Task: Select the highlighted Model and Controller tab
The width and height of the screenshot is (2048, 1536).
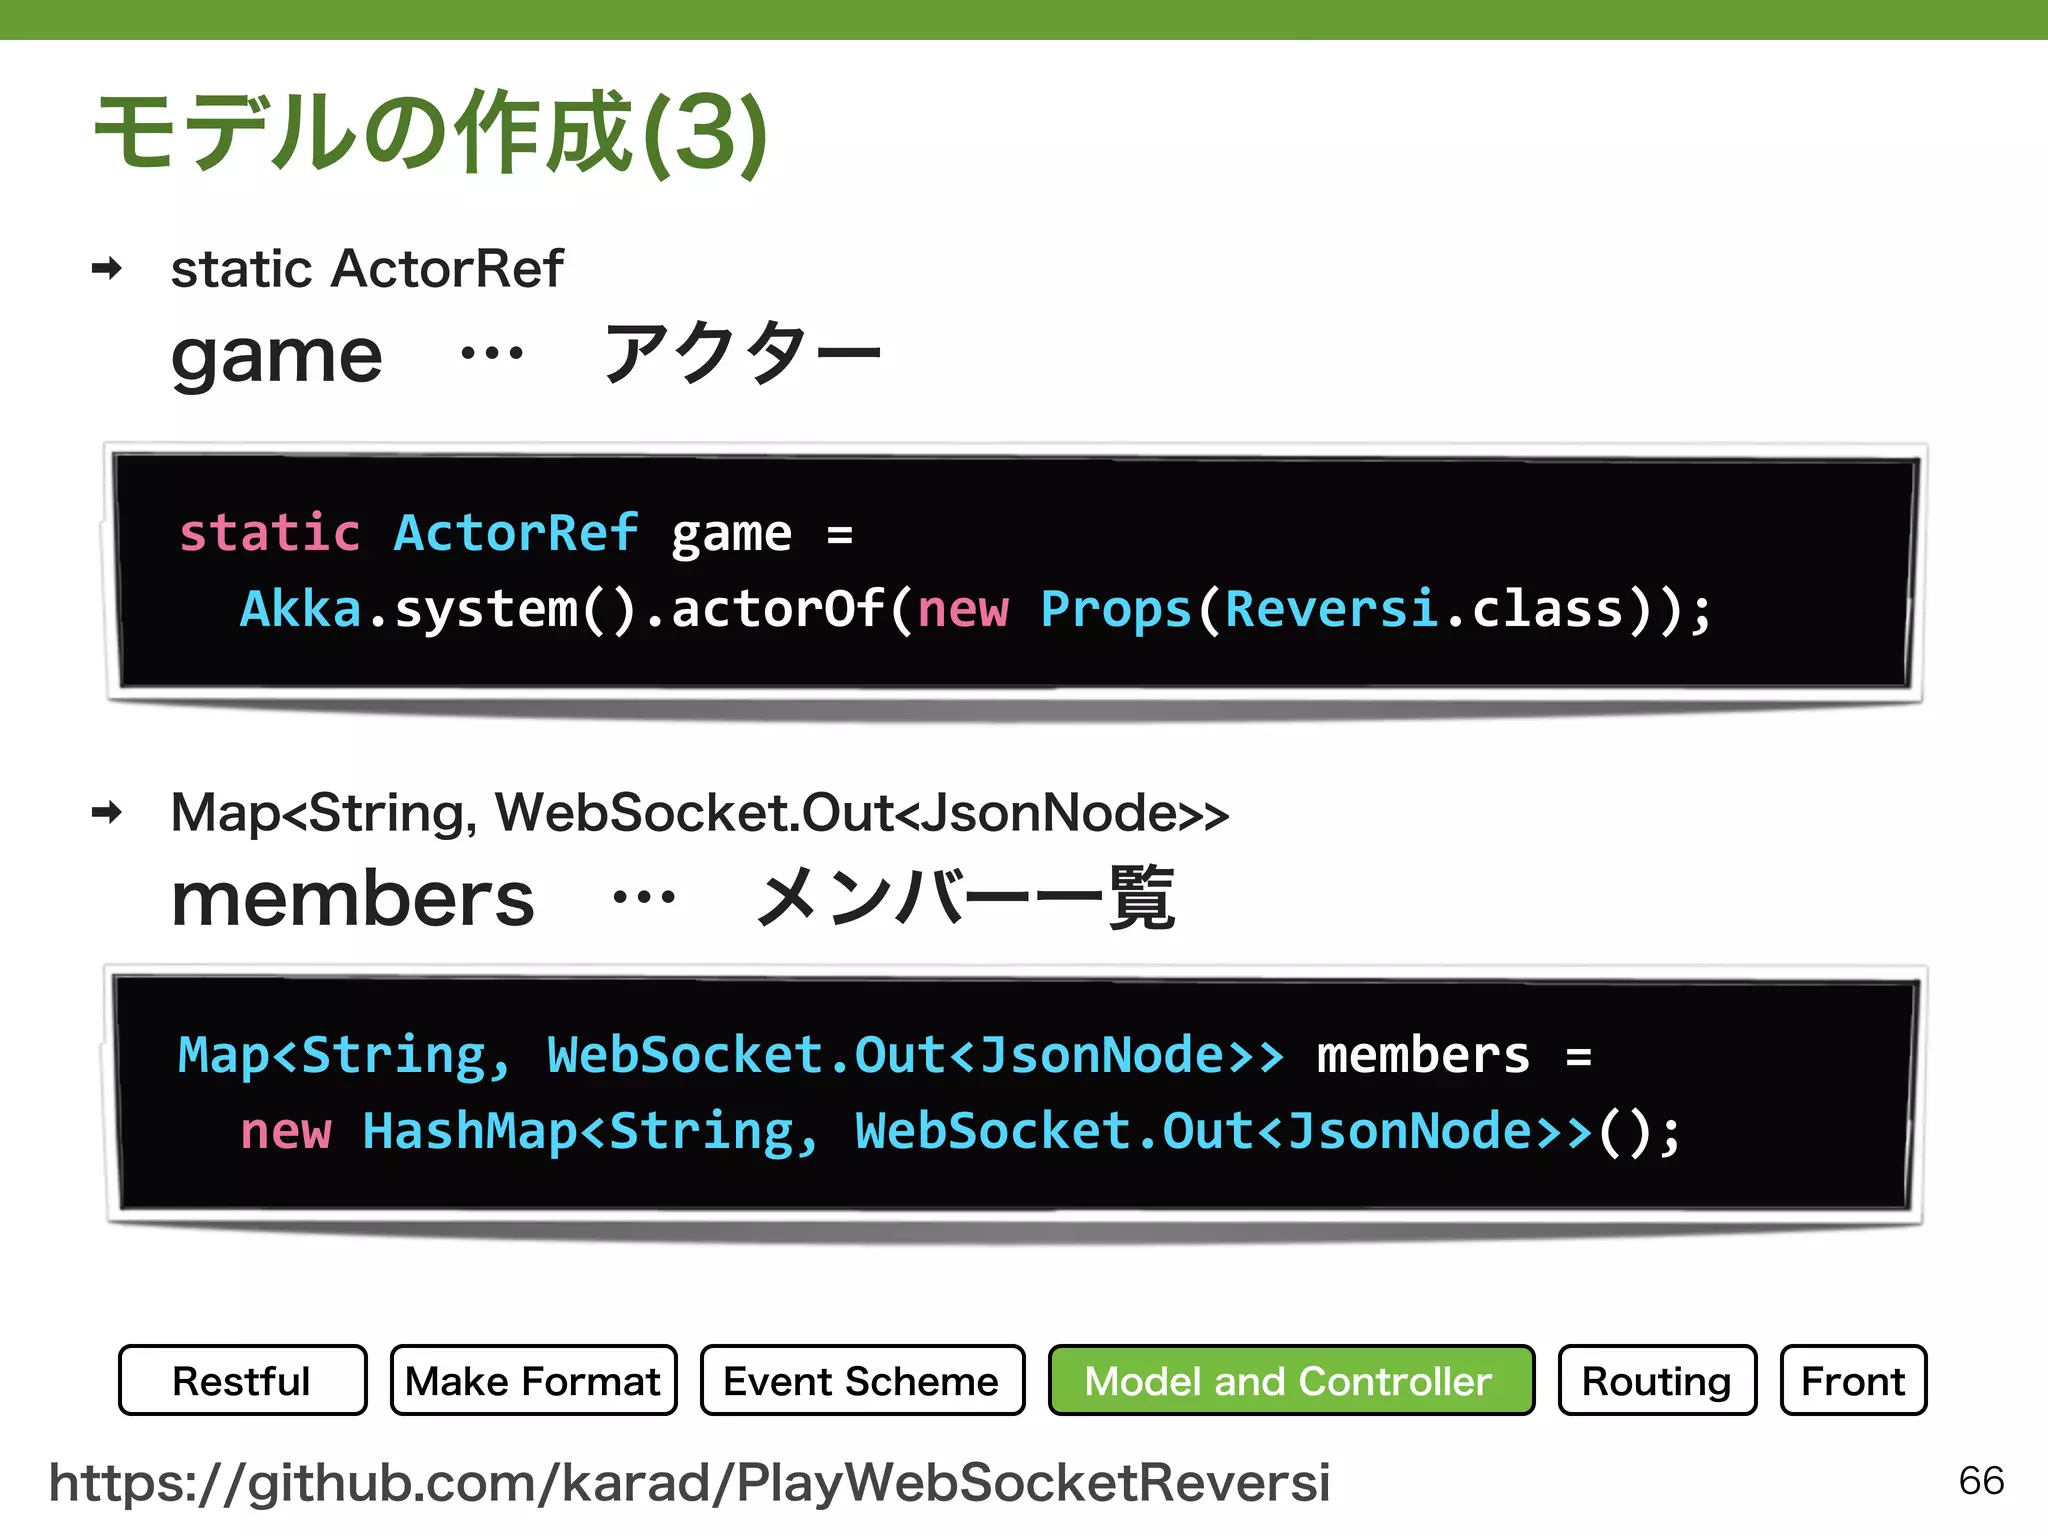Action: pos(1291,1380)
